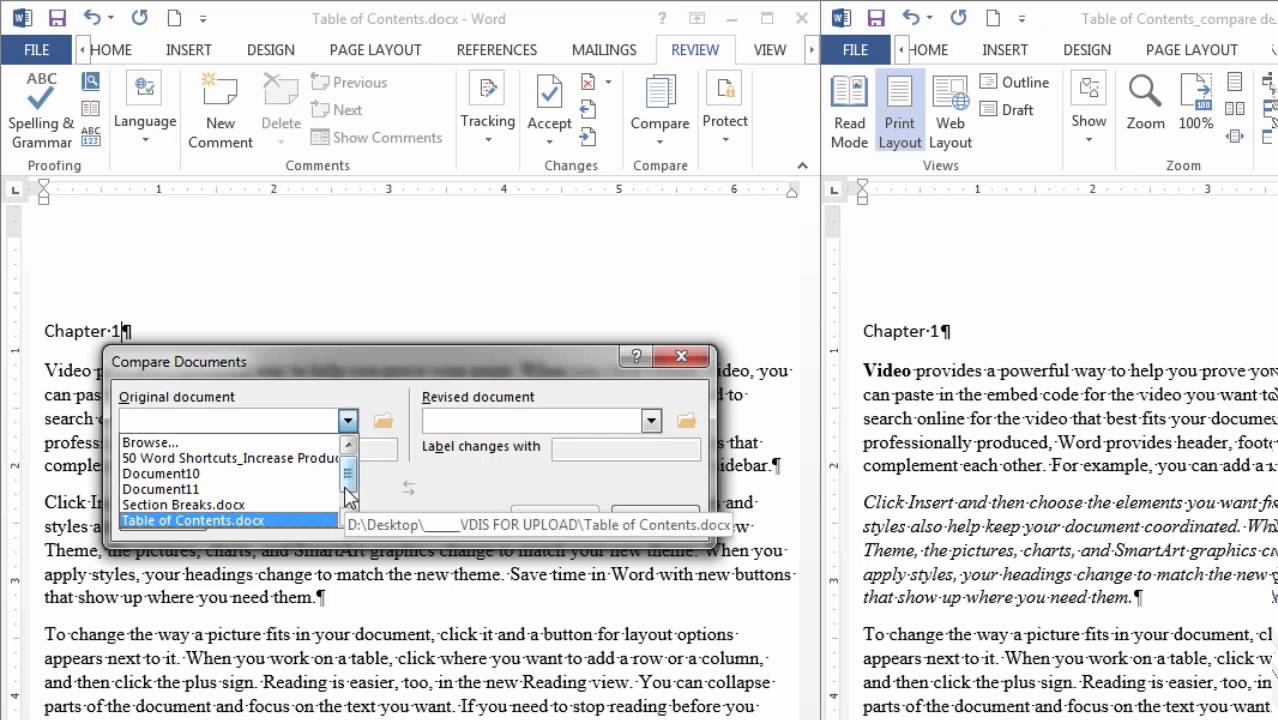Select Document11 in dropdown list
Viewport: 1278px width, 720px height.
(229, 489)
